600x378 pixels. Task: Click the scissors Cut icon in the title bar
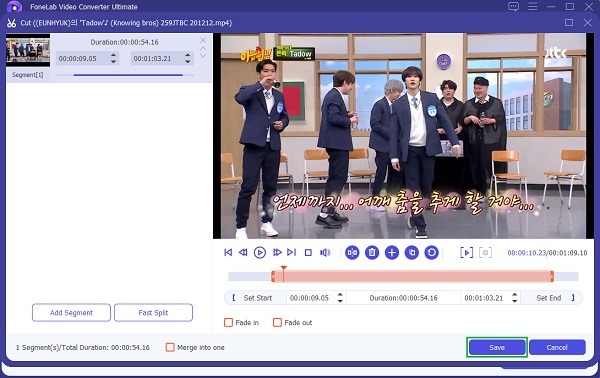11,23
